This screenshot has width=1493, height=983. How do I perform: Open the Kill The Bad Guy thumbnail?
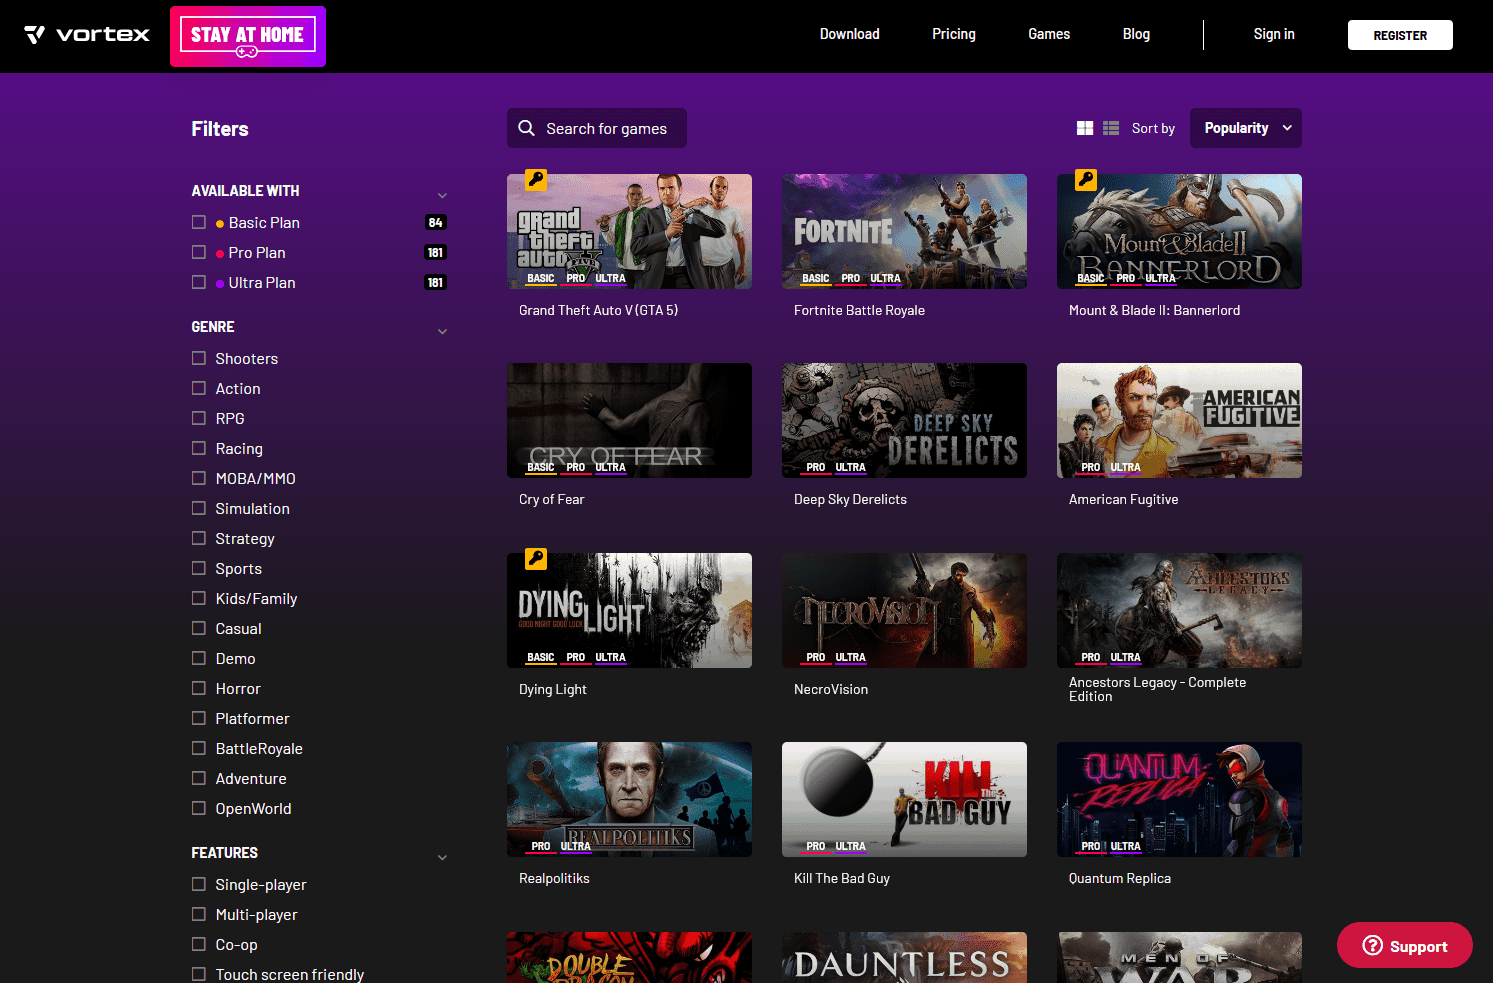click(904, 799)
